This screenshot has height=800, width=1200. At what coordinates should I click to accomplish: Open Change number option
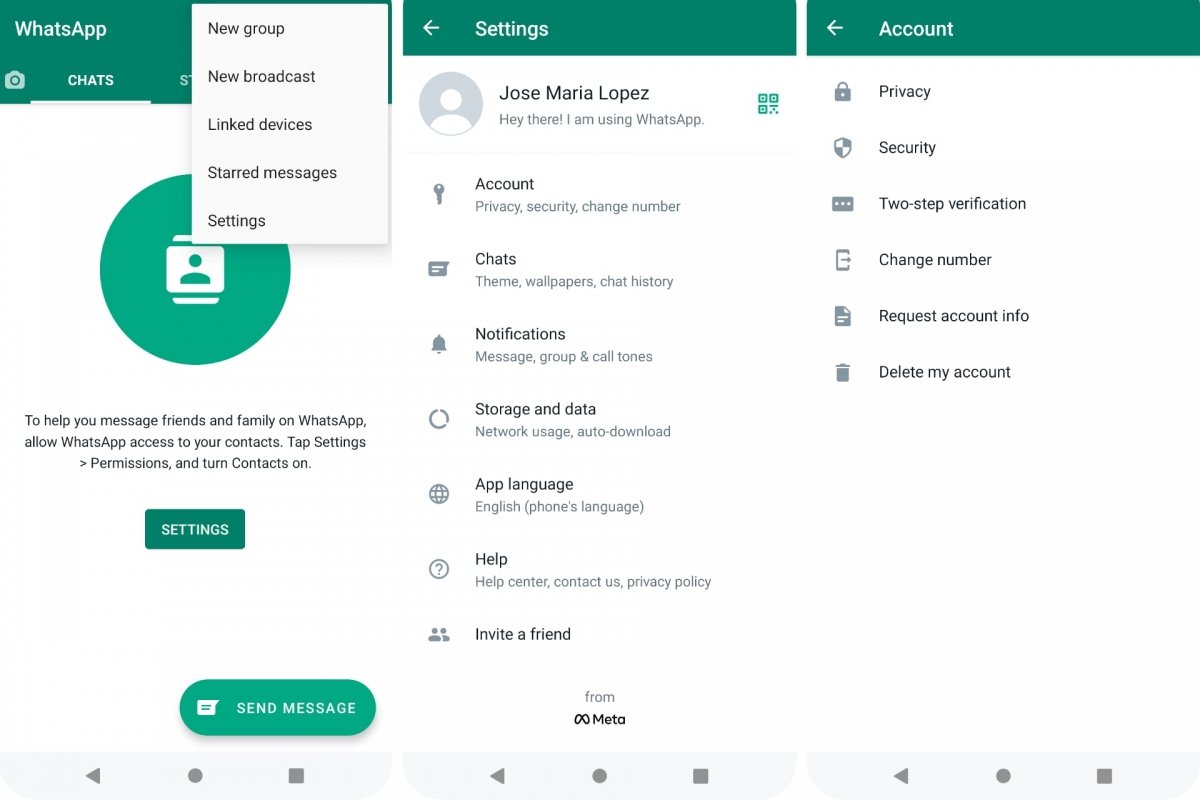(x=1003, y=260)
